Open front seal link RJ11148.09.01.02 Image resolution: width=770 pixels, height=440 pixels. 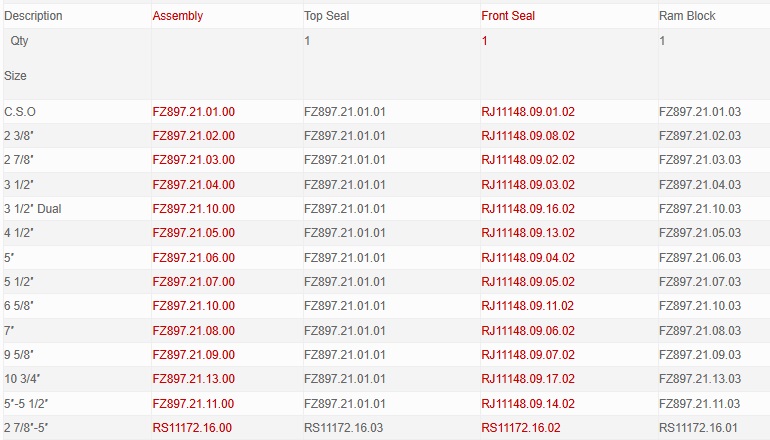(x=528, y=111)
